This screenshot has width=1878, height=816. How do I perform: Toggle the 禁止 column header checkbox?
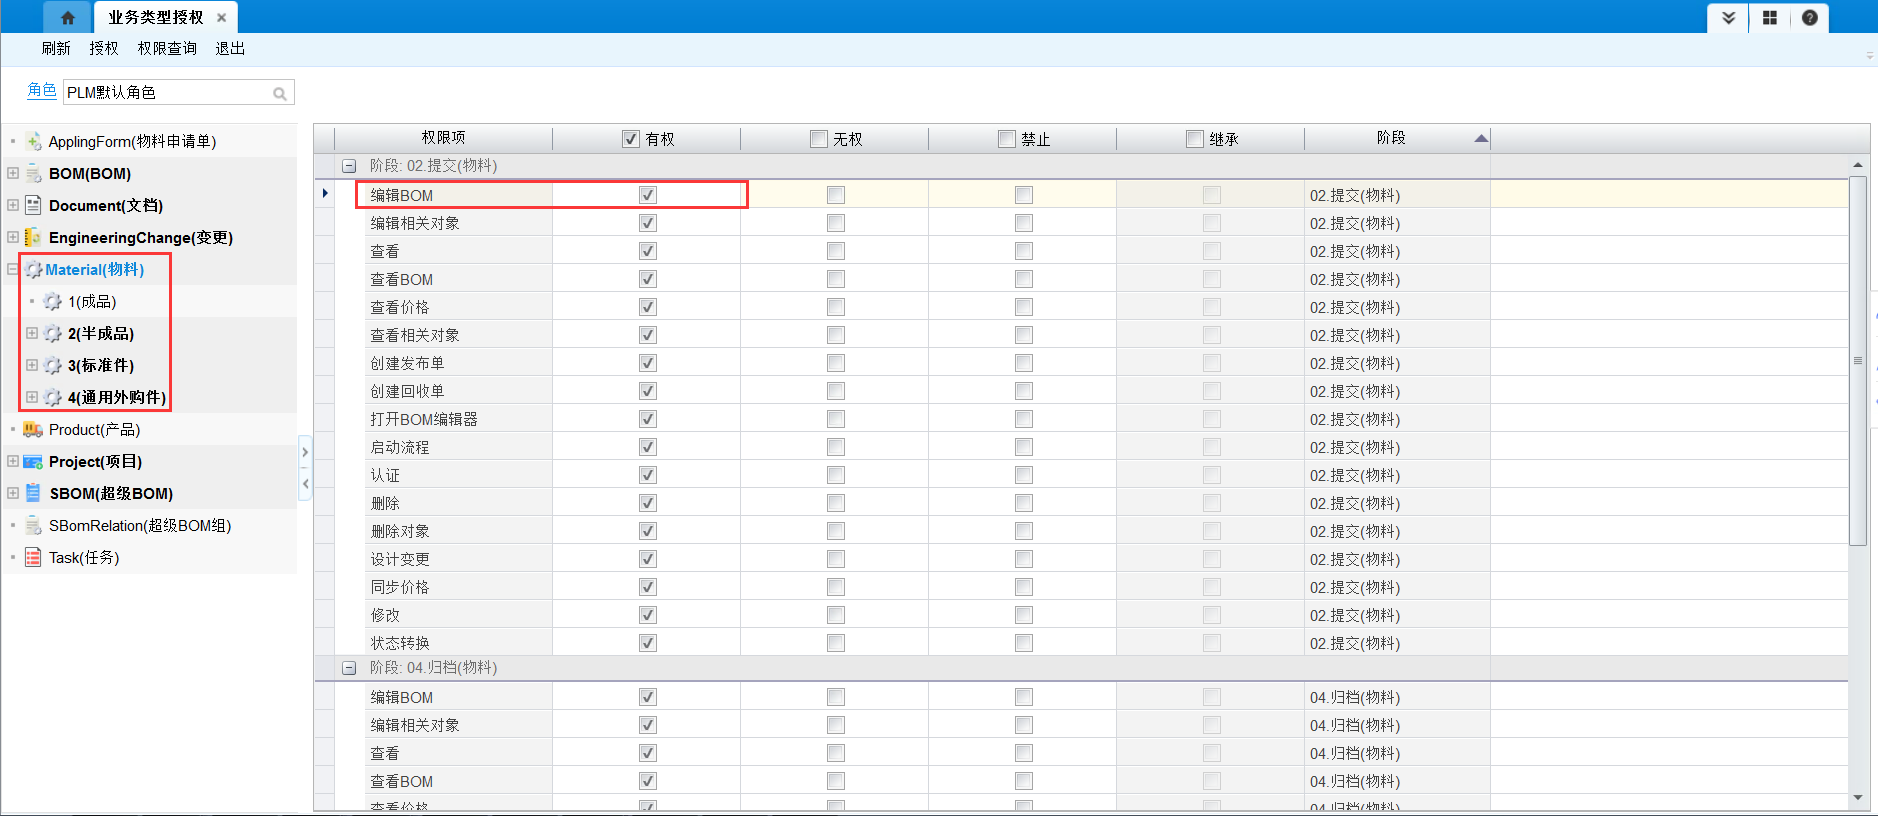point(1007,139)
